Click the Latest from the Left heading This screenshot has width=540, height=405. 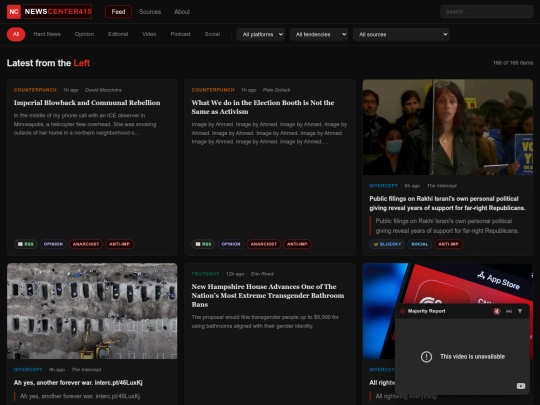click(x=49, y=63)
